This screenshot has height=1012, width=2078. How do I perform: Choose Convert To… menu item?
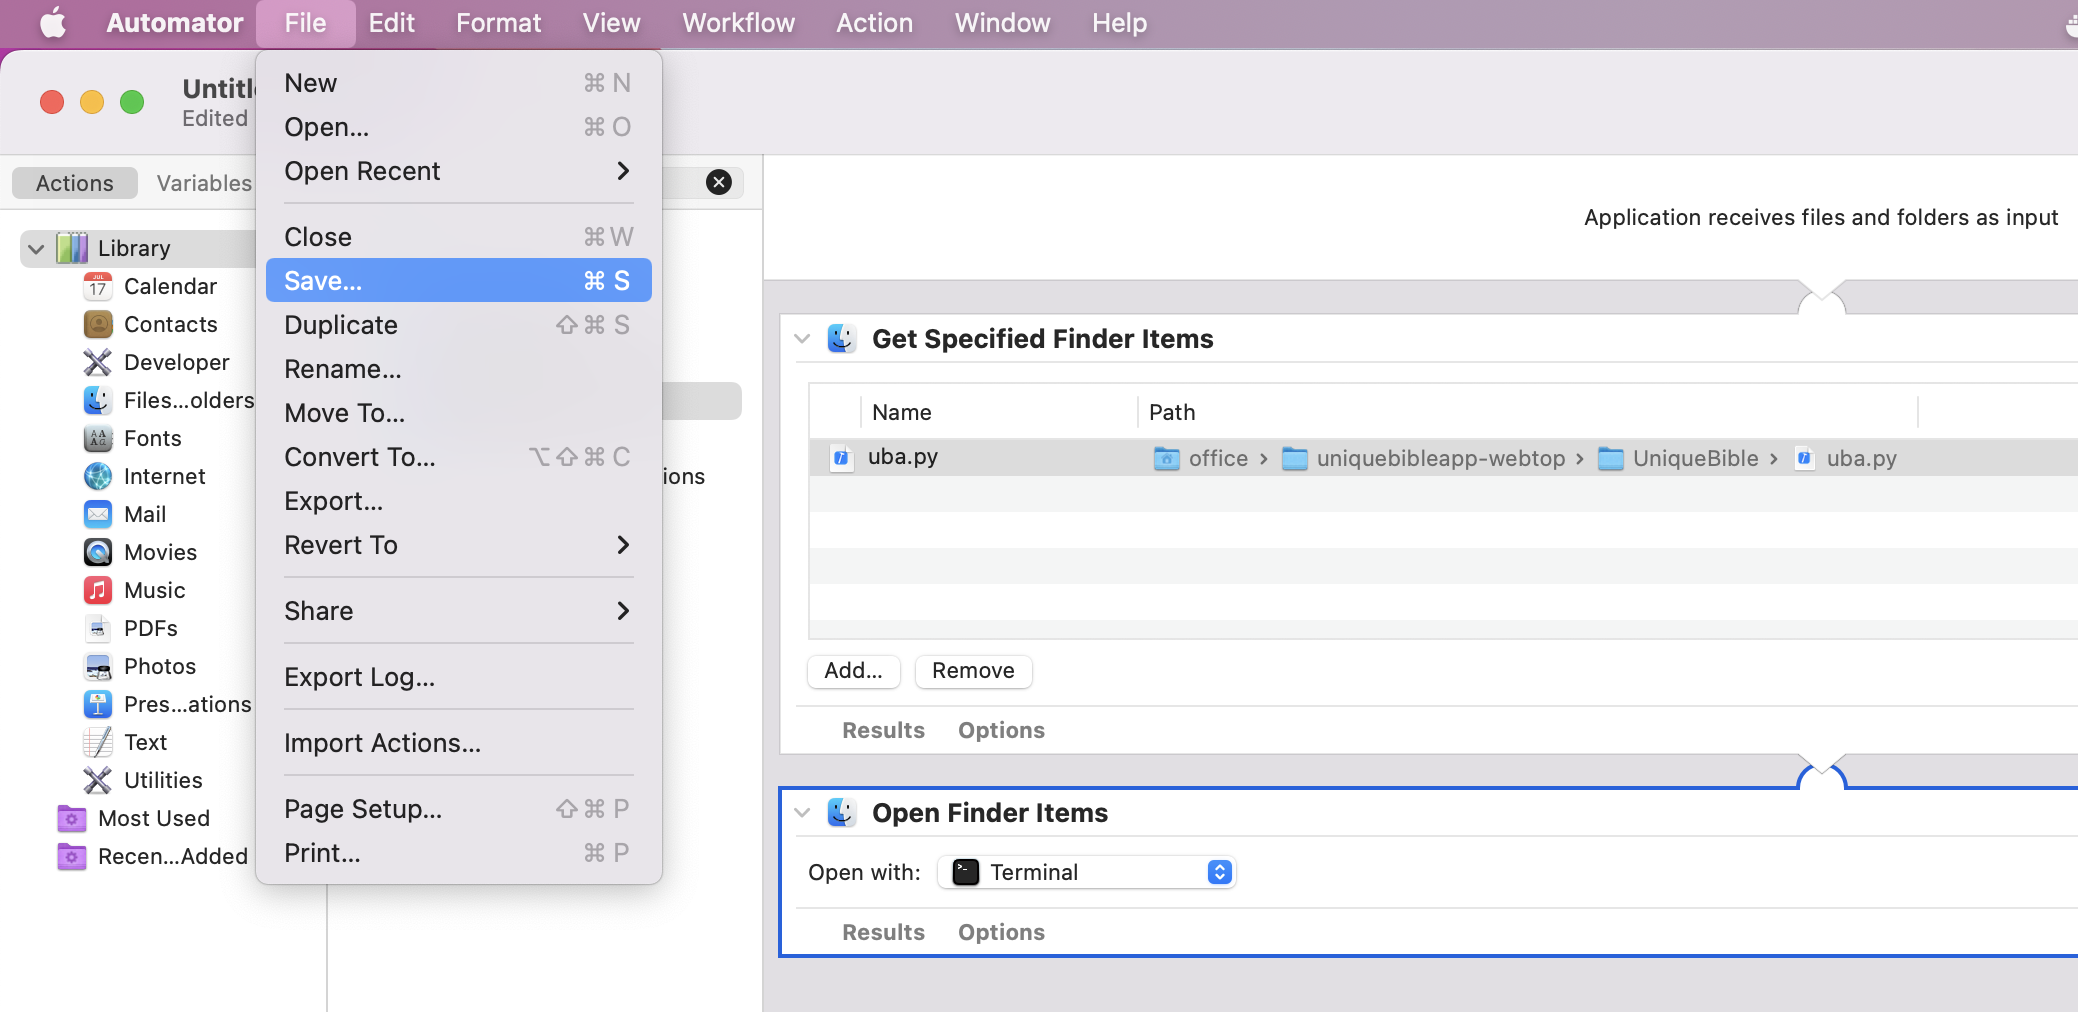pos(459,457)
